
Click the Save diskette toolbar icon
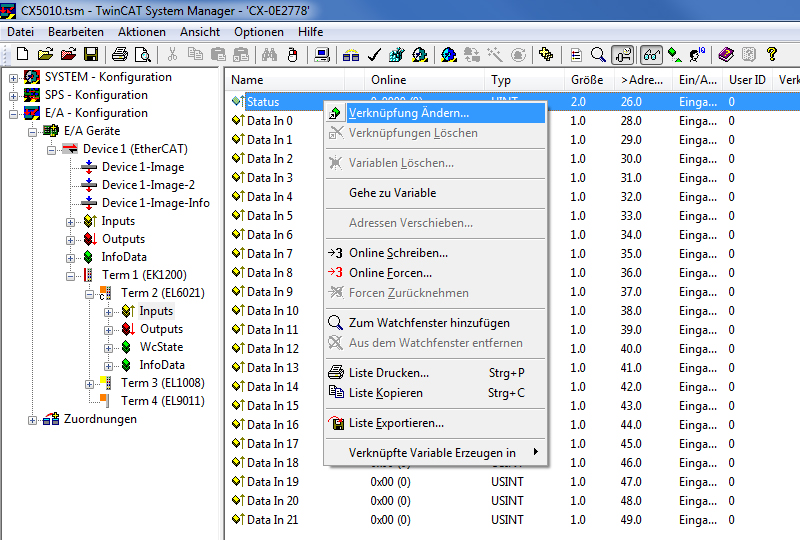pyautogui.click(x=91, y=54)
